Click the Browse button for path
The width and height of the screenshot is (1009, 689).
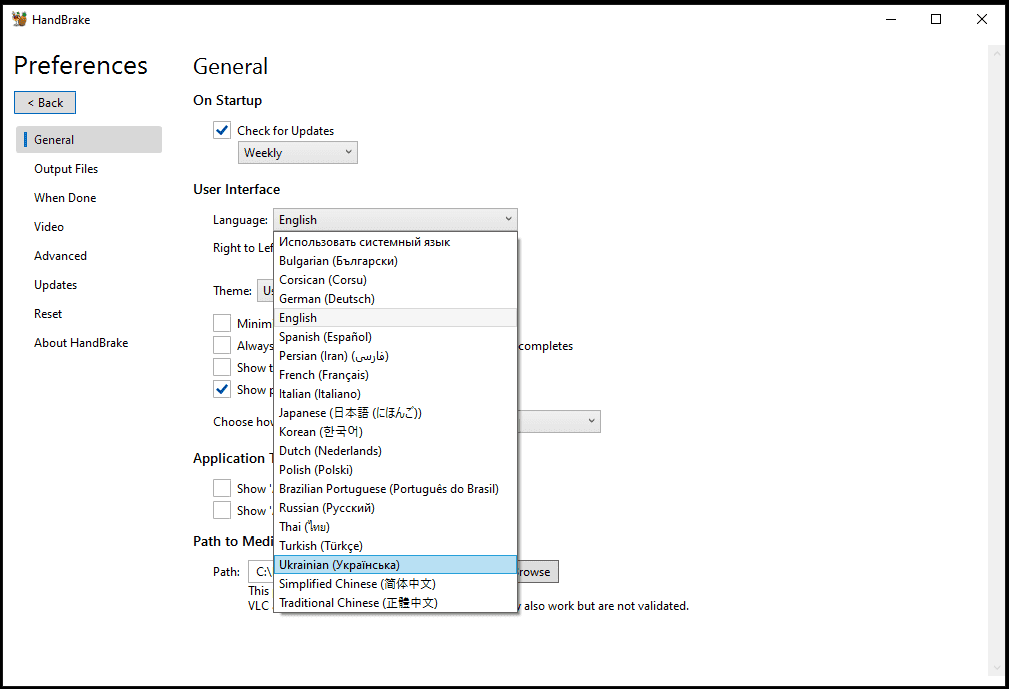click(x=537, y=571)
